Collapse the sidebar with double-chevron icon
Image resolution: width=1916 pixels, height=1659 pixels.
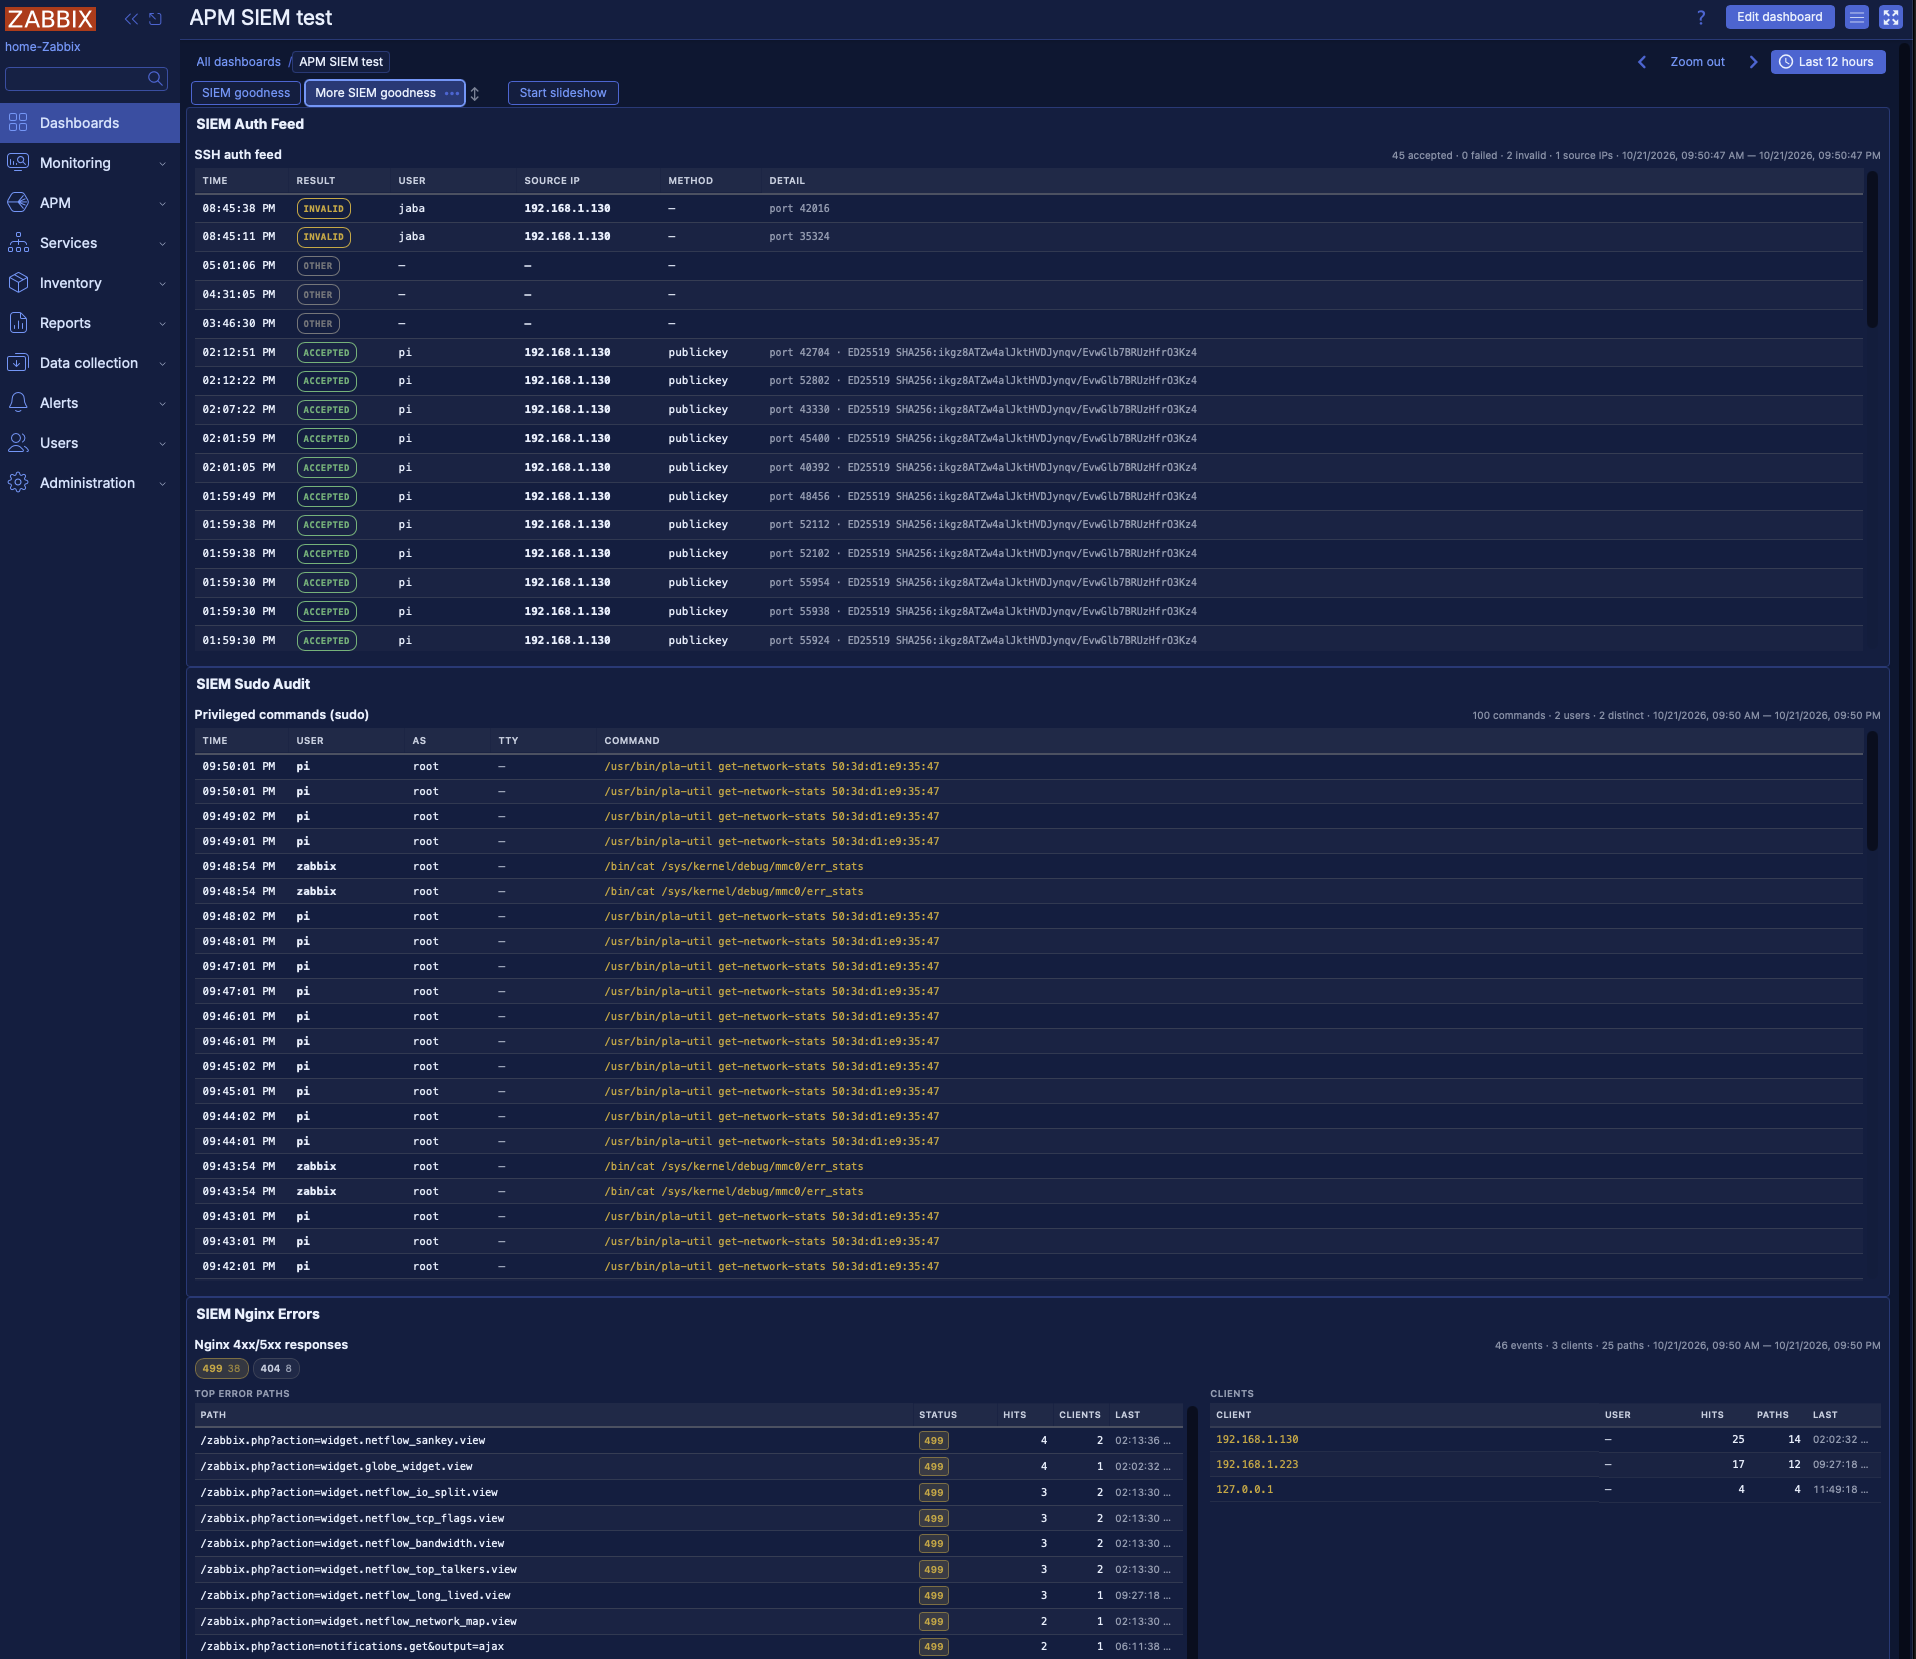(131, 19)
